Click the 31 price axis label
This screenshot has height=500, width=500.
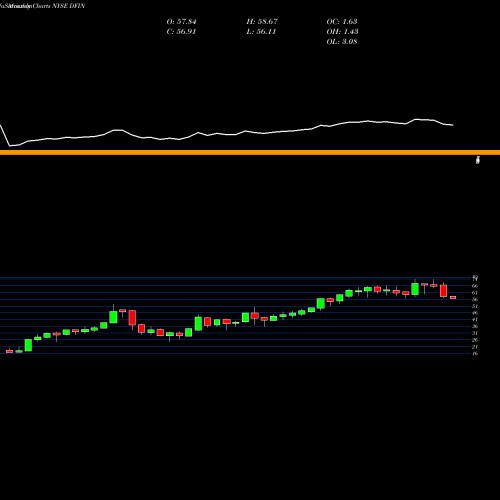tap(475, 333)
